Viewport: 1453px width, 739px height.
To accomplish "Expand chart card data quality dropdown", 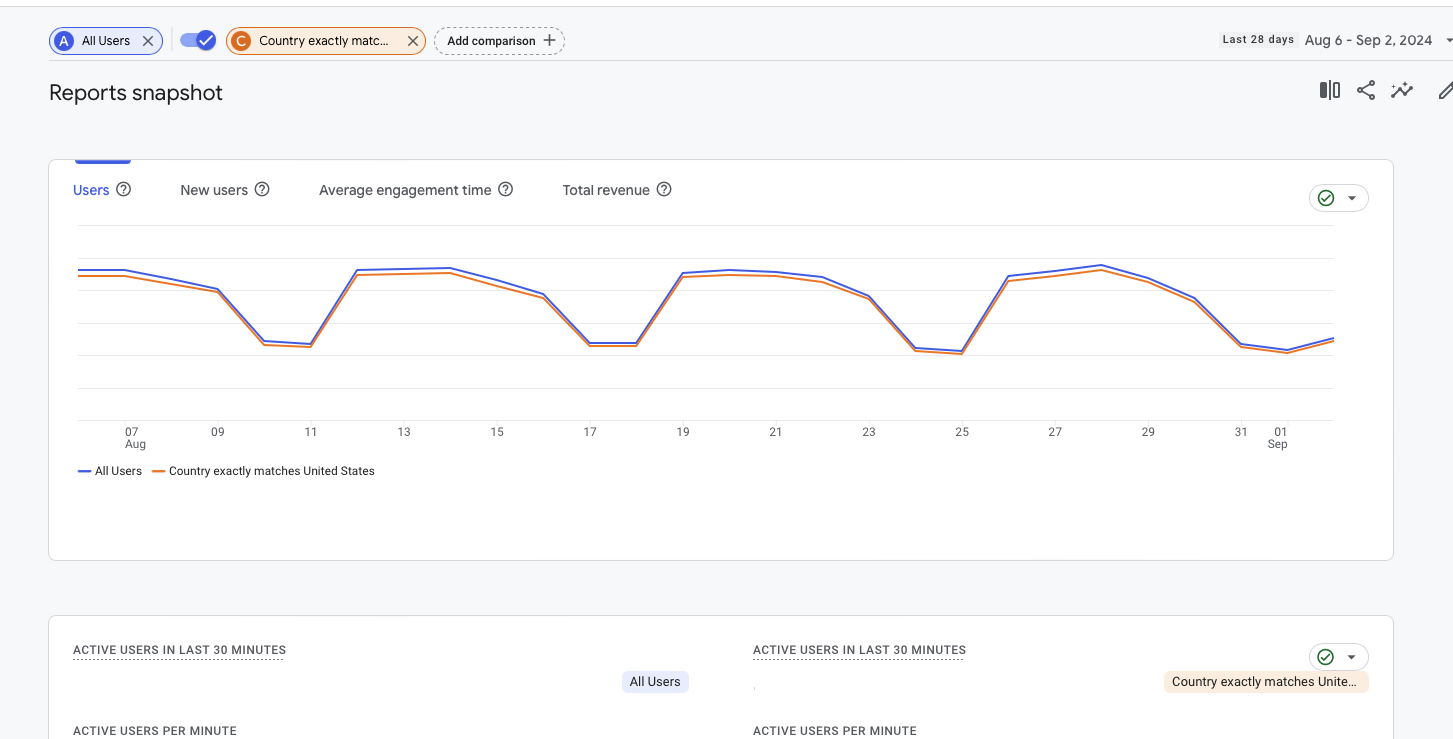I will [x=1339, y=198].
